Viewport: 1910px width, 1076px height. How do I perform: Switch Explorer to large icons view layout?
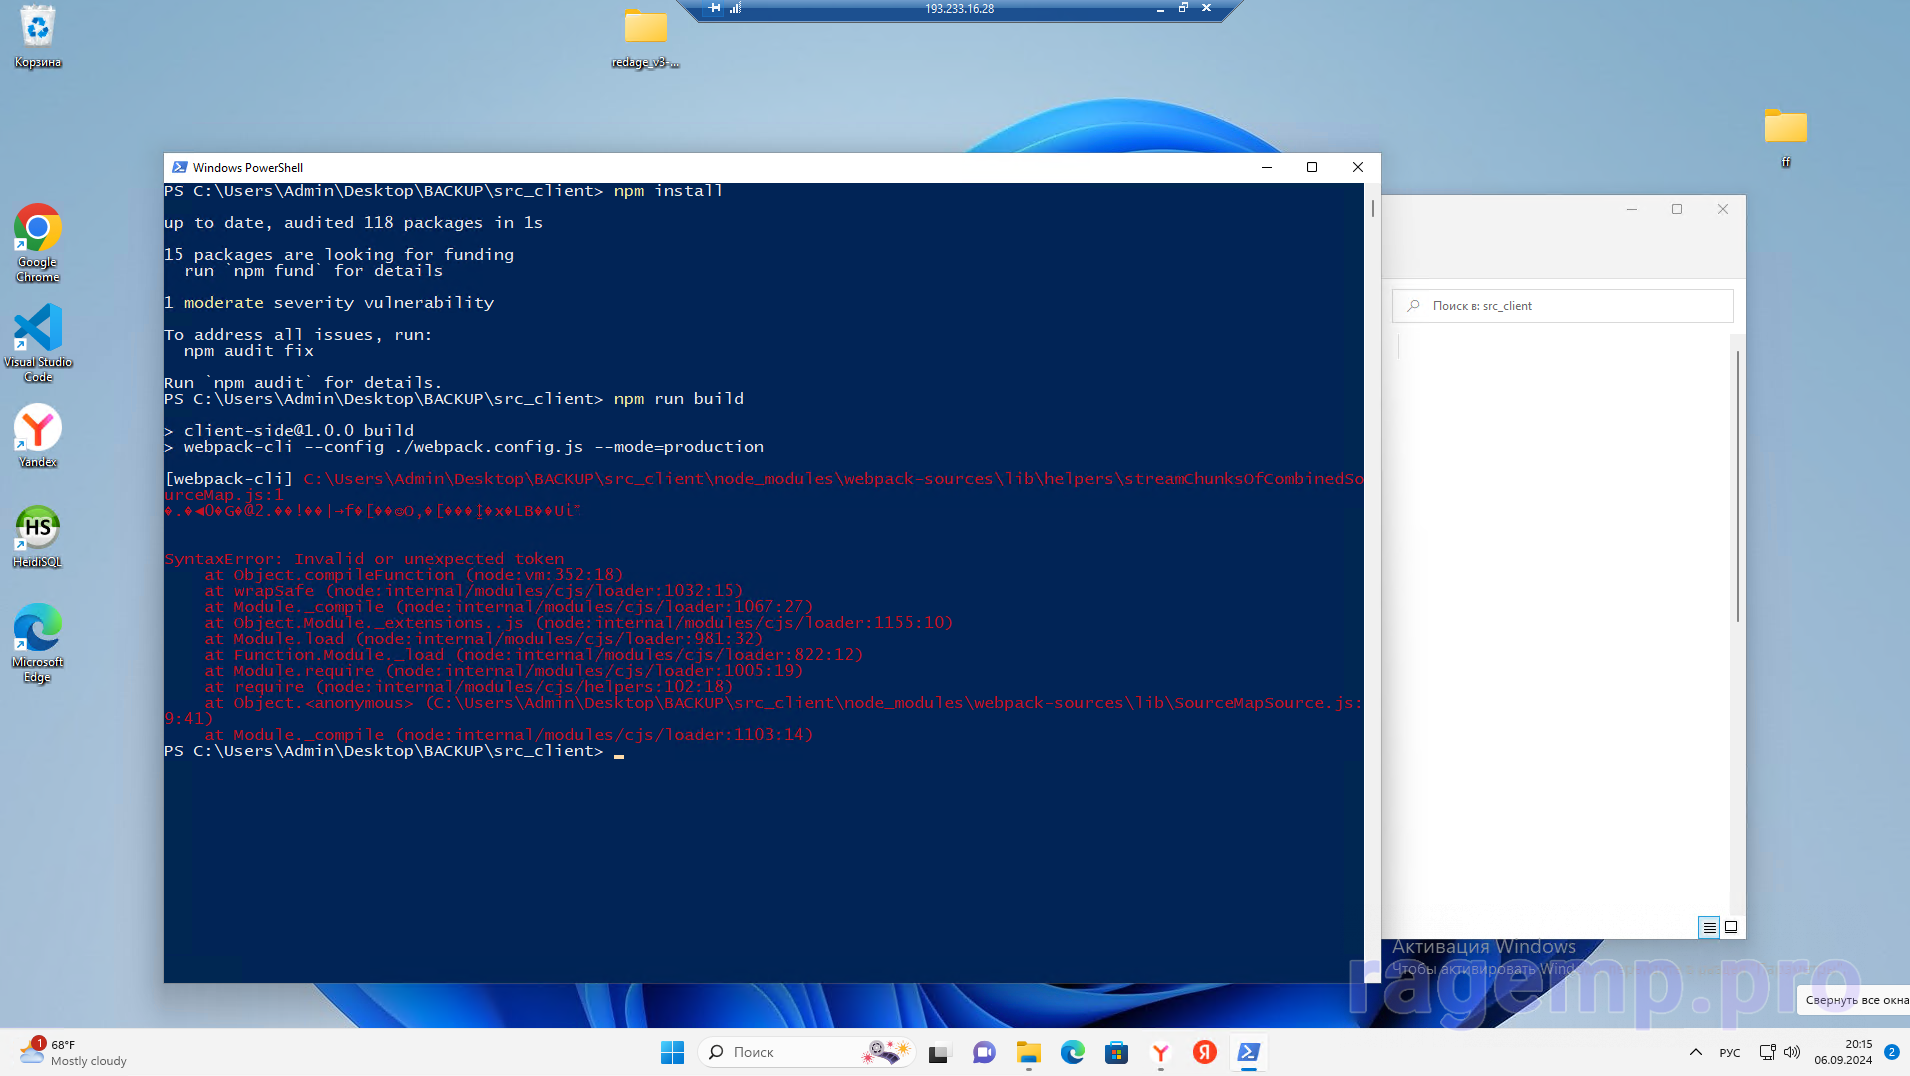coord(1731,927)
